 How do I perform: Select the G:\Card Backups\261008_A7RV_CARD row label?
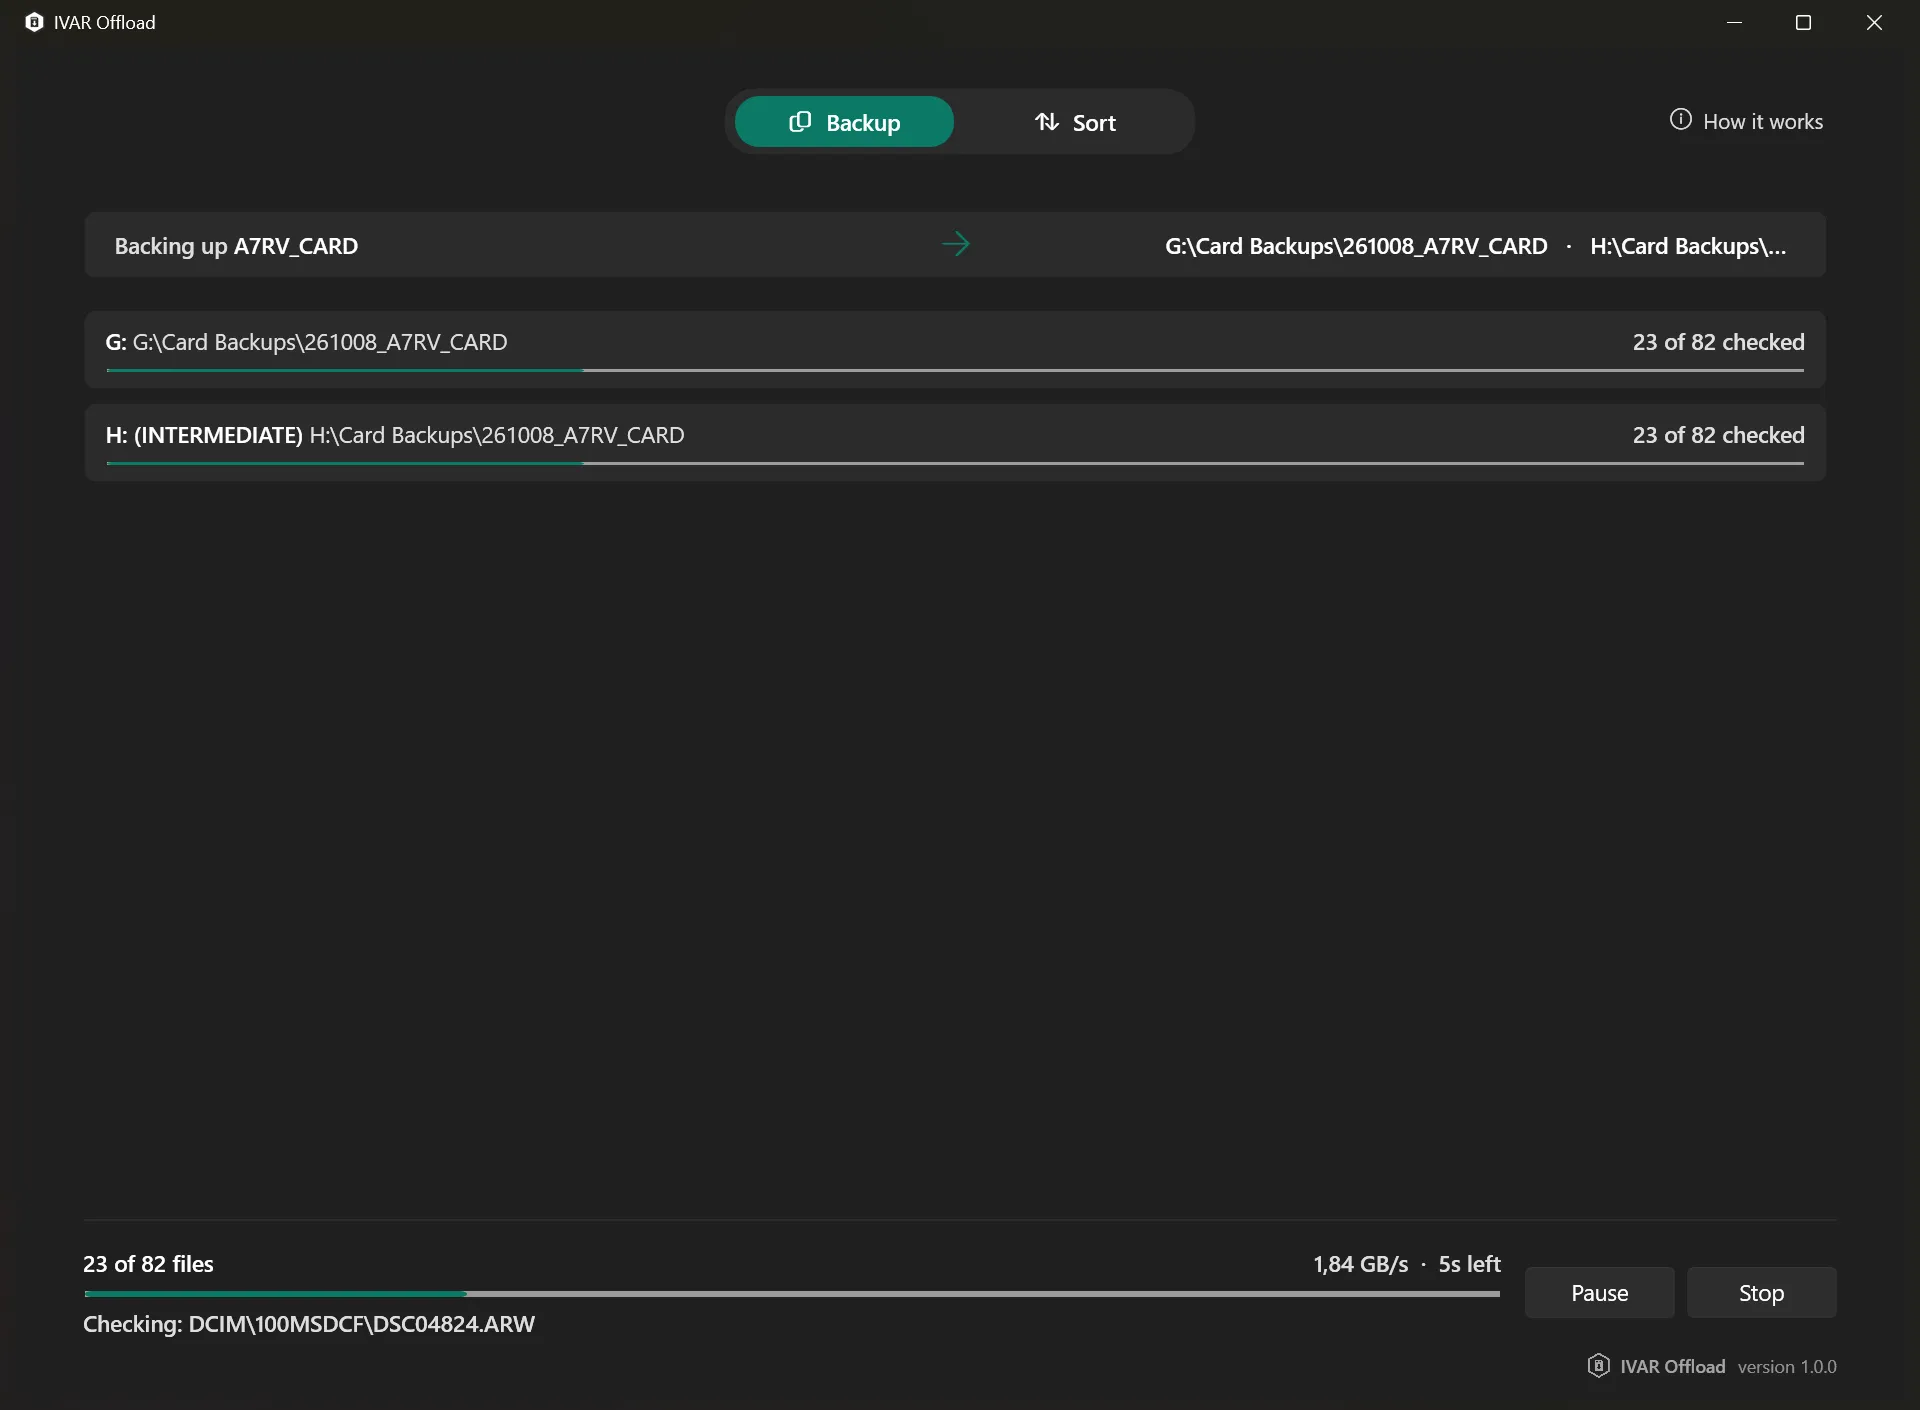pos(306,342)
